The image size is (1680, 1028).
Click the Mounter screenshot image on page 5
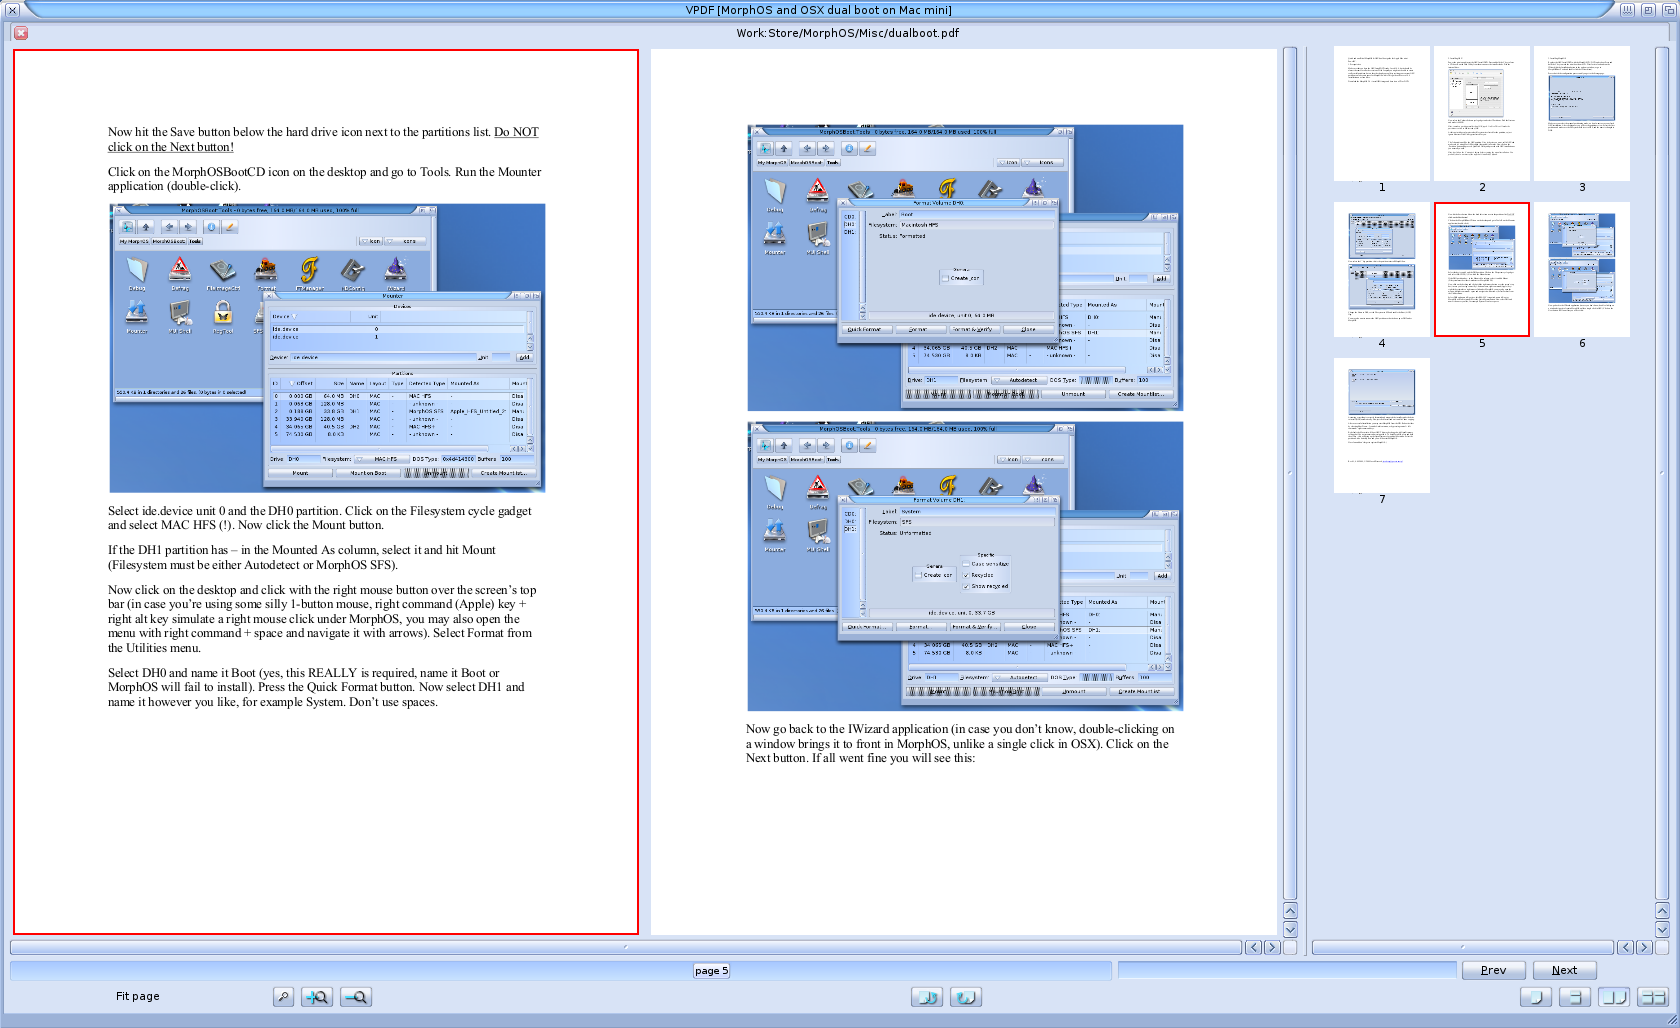(x=327, y=348)
